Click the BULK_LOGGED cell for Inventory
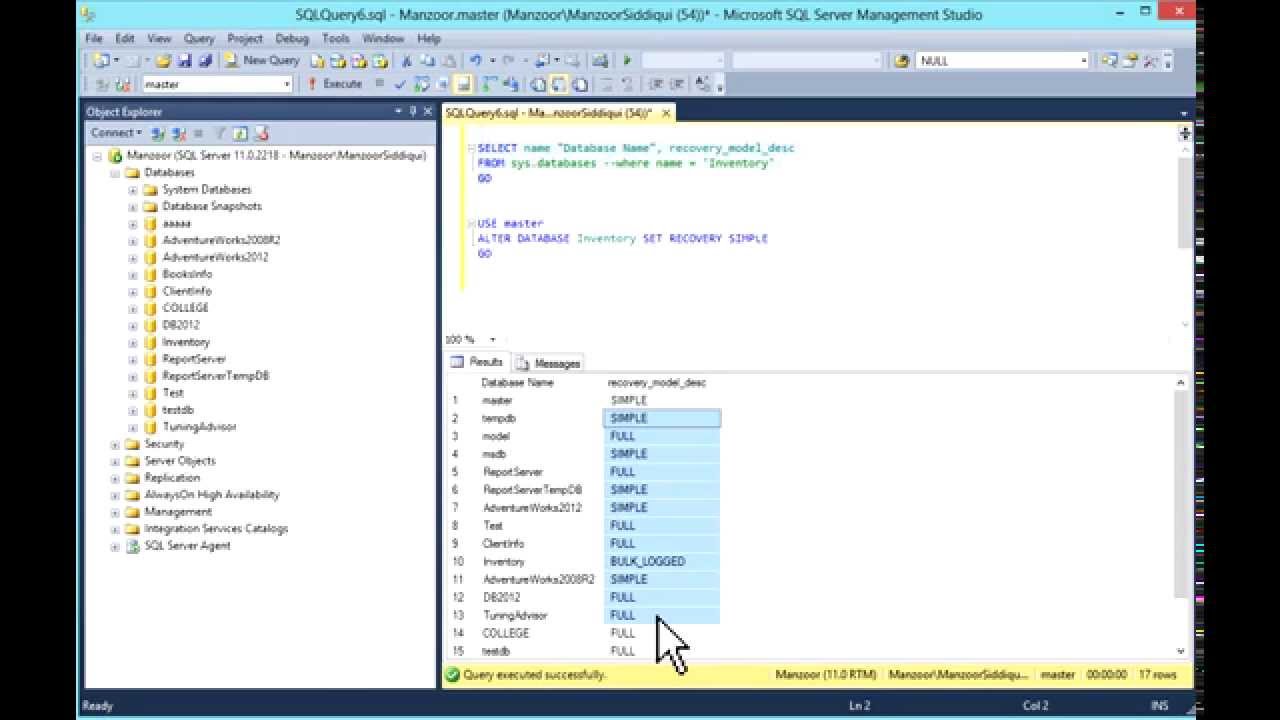This screenshot has height=720, width=1280. coord(662,561)
